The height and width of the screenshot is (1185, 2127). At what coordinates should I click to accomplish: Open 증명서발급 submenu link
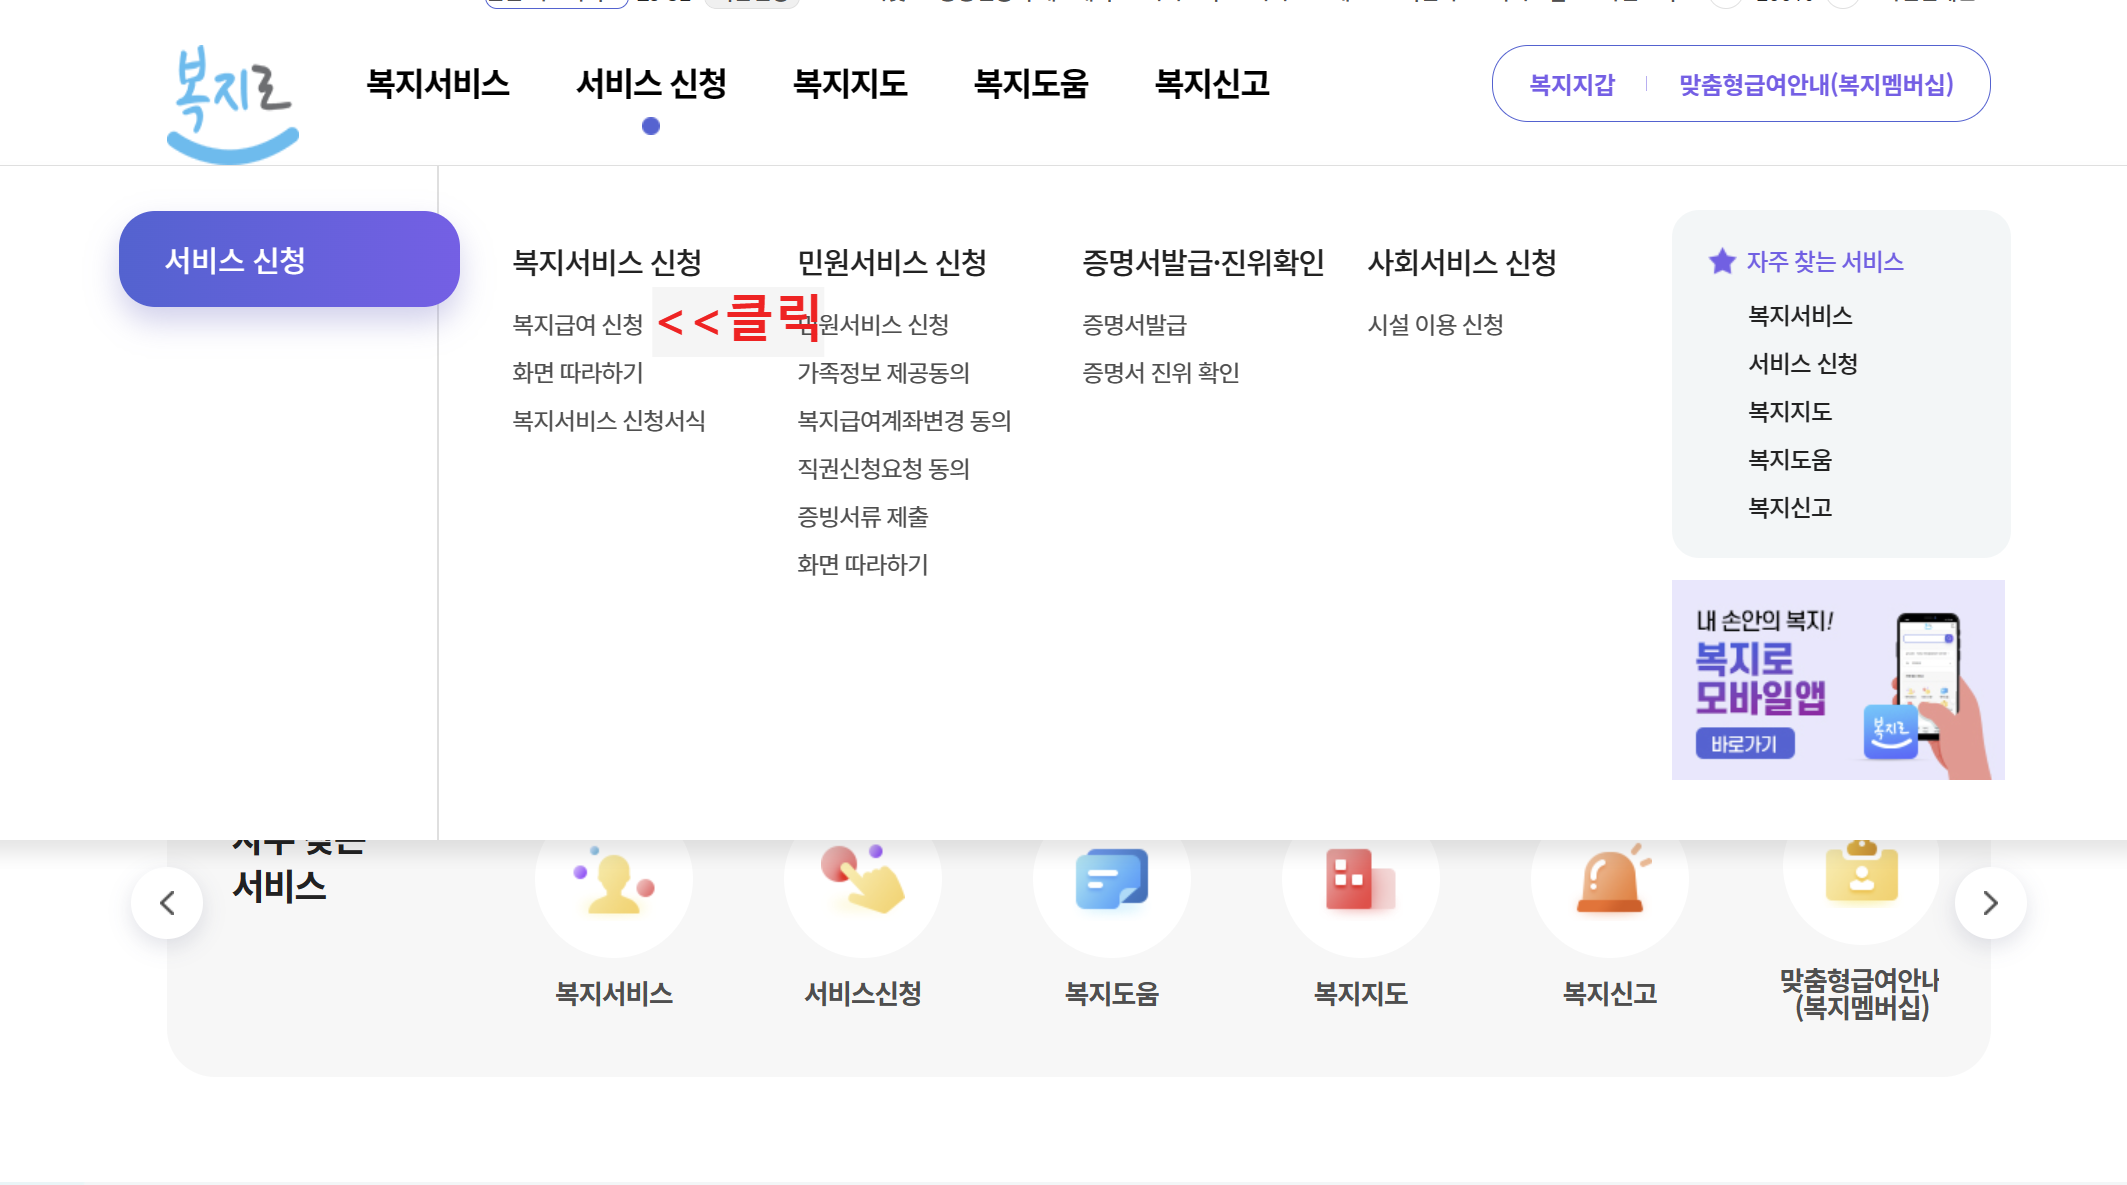[1134, 325]
